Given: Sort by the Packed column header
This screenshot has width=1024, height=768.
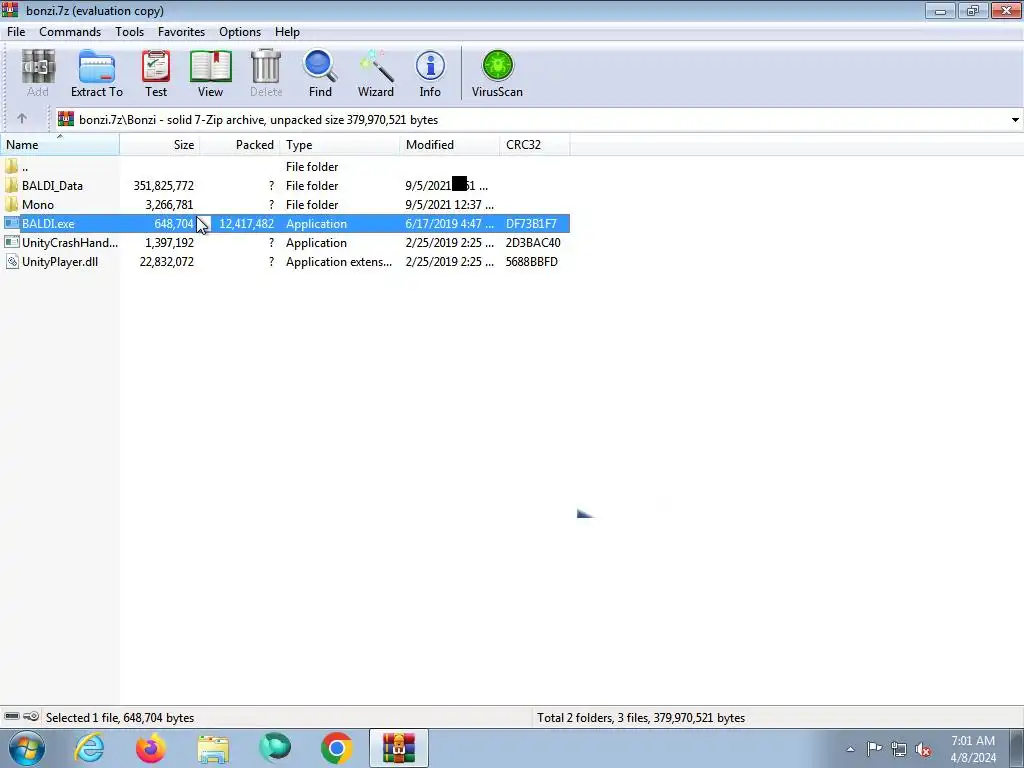Looking at the screenshot, I should pyautogui.click(x=240, y=144).
